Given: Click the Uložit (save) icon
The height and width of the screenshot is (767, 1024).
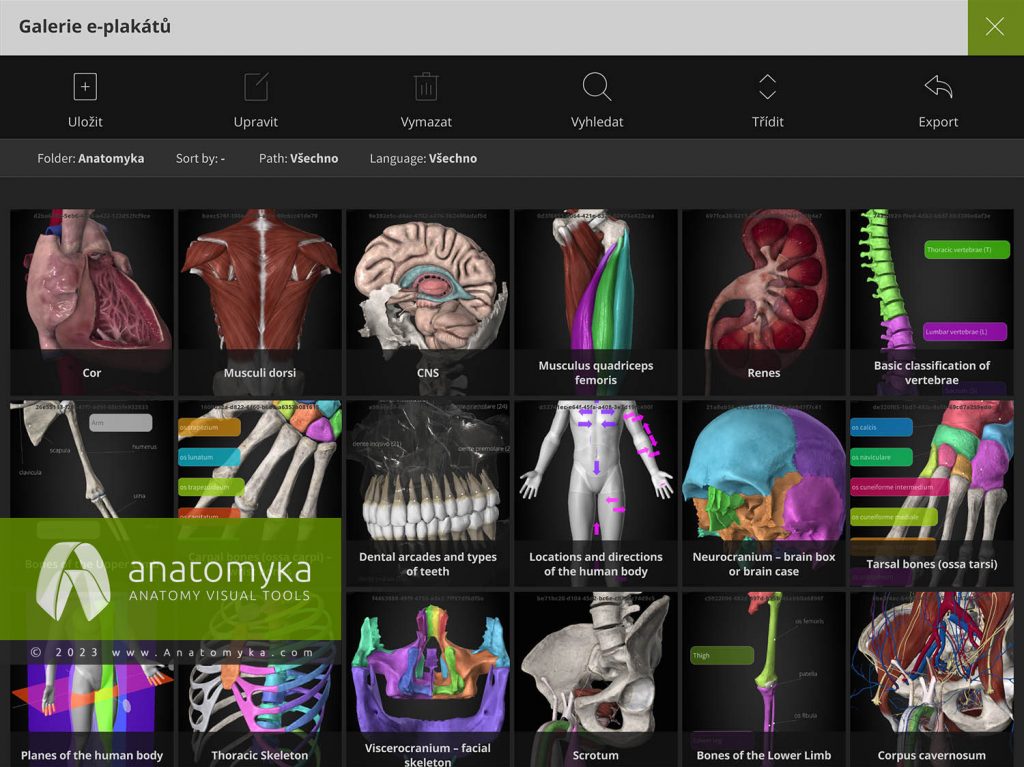Looking at the screenshot, I should [86, 87].
